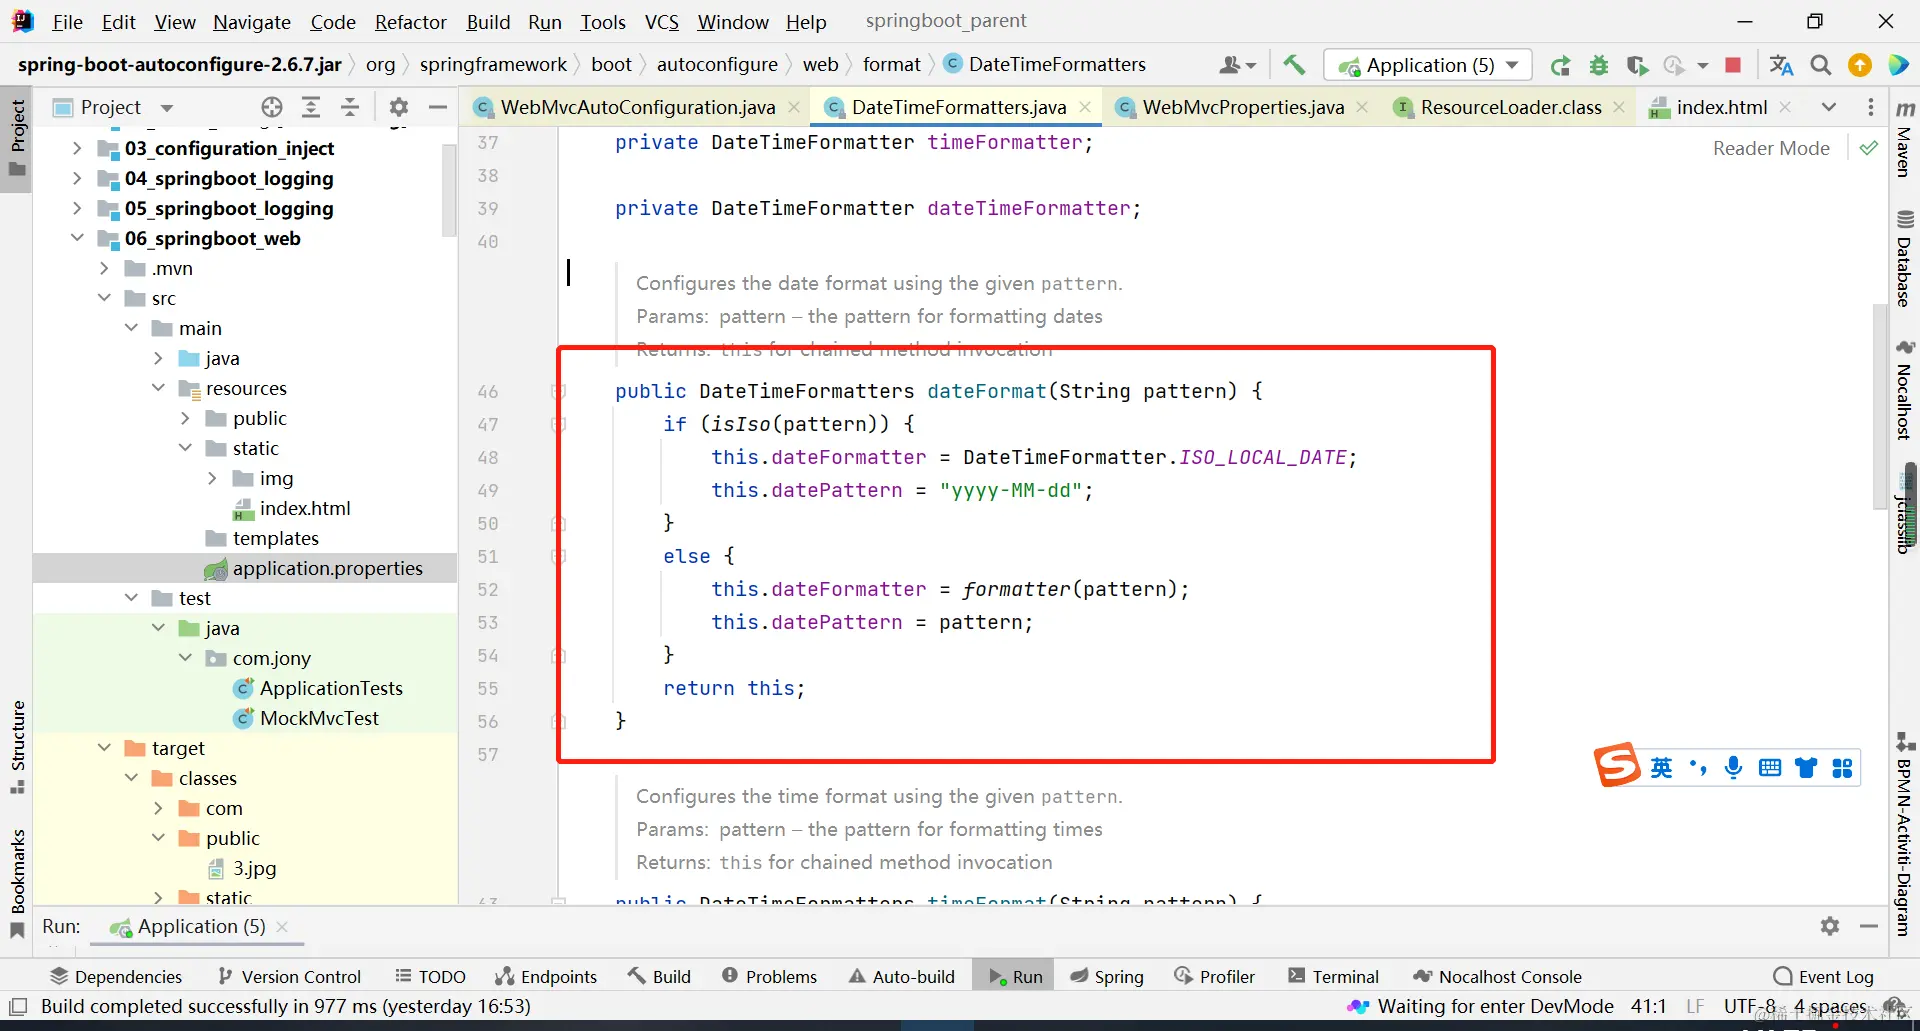Open the Application (5) run configuration dropdown
The image size is (1920, 1031).
(1427, 66)
